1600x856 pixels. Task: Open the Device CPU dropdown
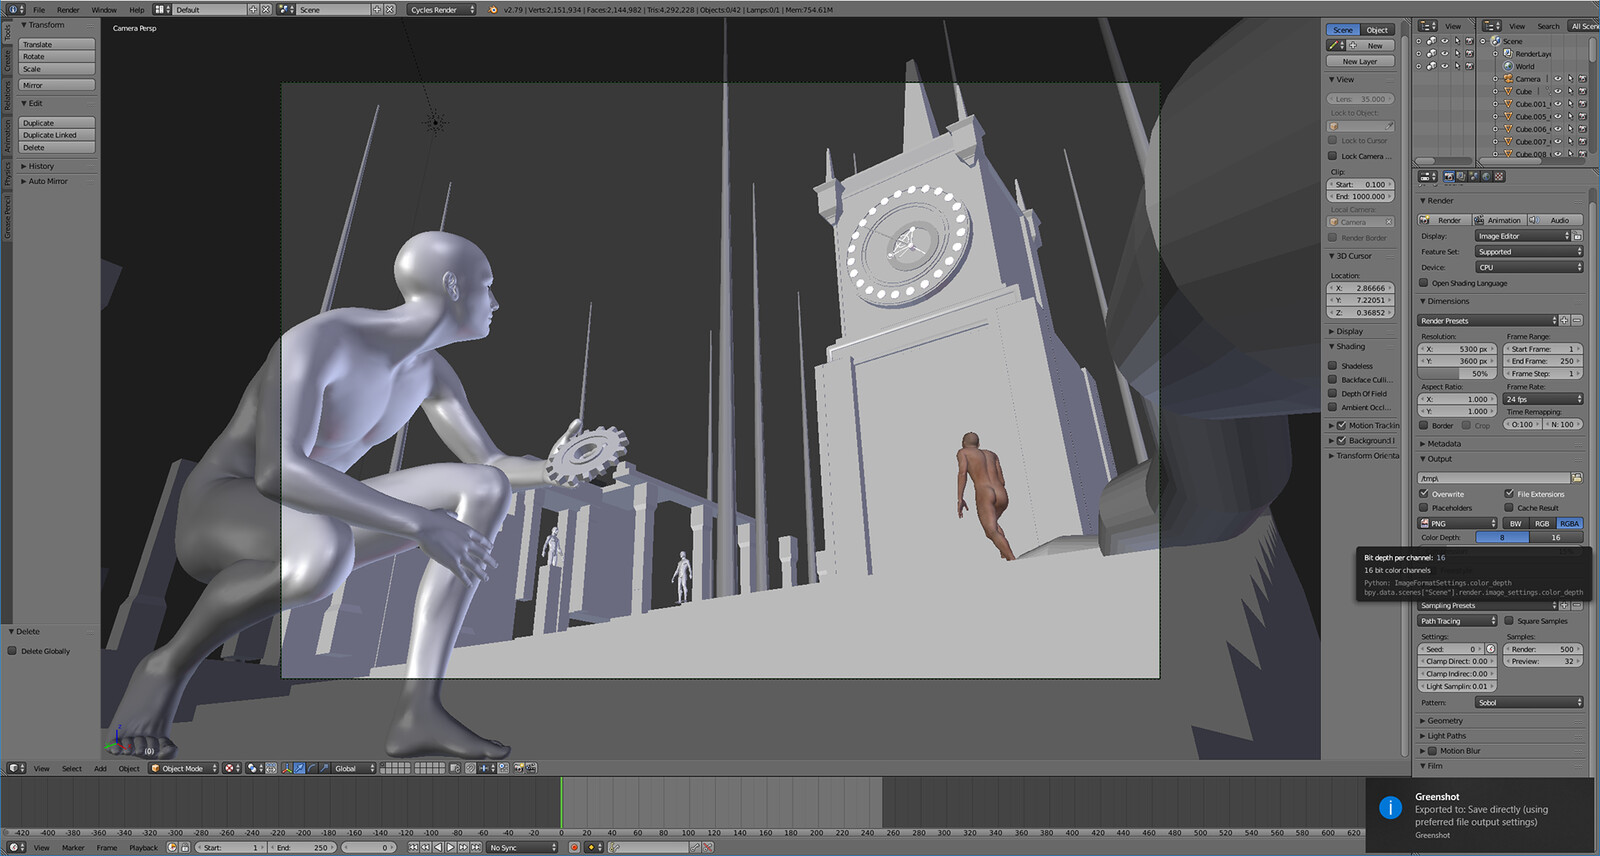[x=1529, y=267]
